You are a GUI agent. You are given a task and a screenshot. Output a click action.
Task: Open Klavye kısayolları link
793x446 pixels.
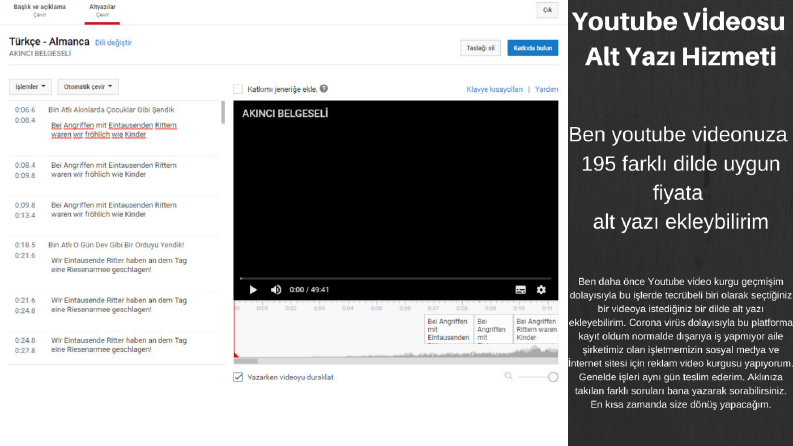click(x=494, y=89)
